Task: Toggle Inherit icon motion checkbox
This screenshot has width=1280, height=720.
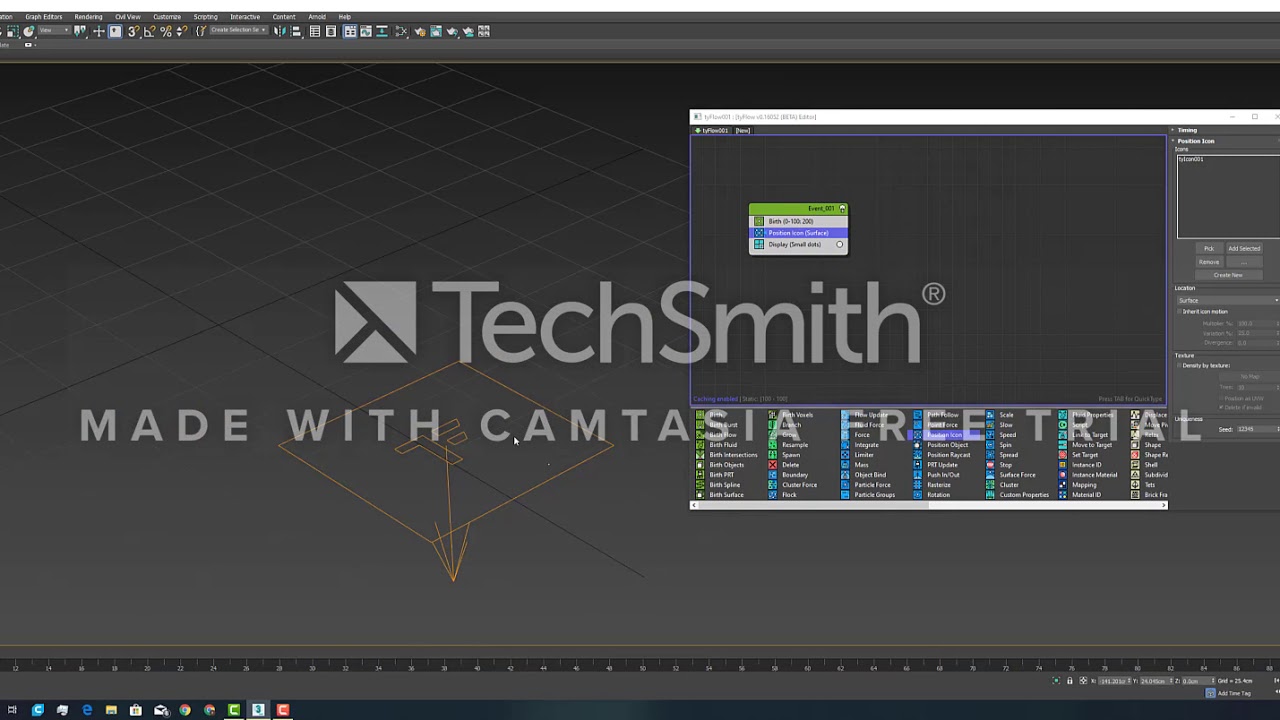Action: point(1179,312)
